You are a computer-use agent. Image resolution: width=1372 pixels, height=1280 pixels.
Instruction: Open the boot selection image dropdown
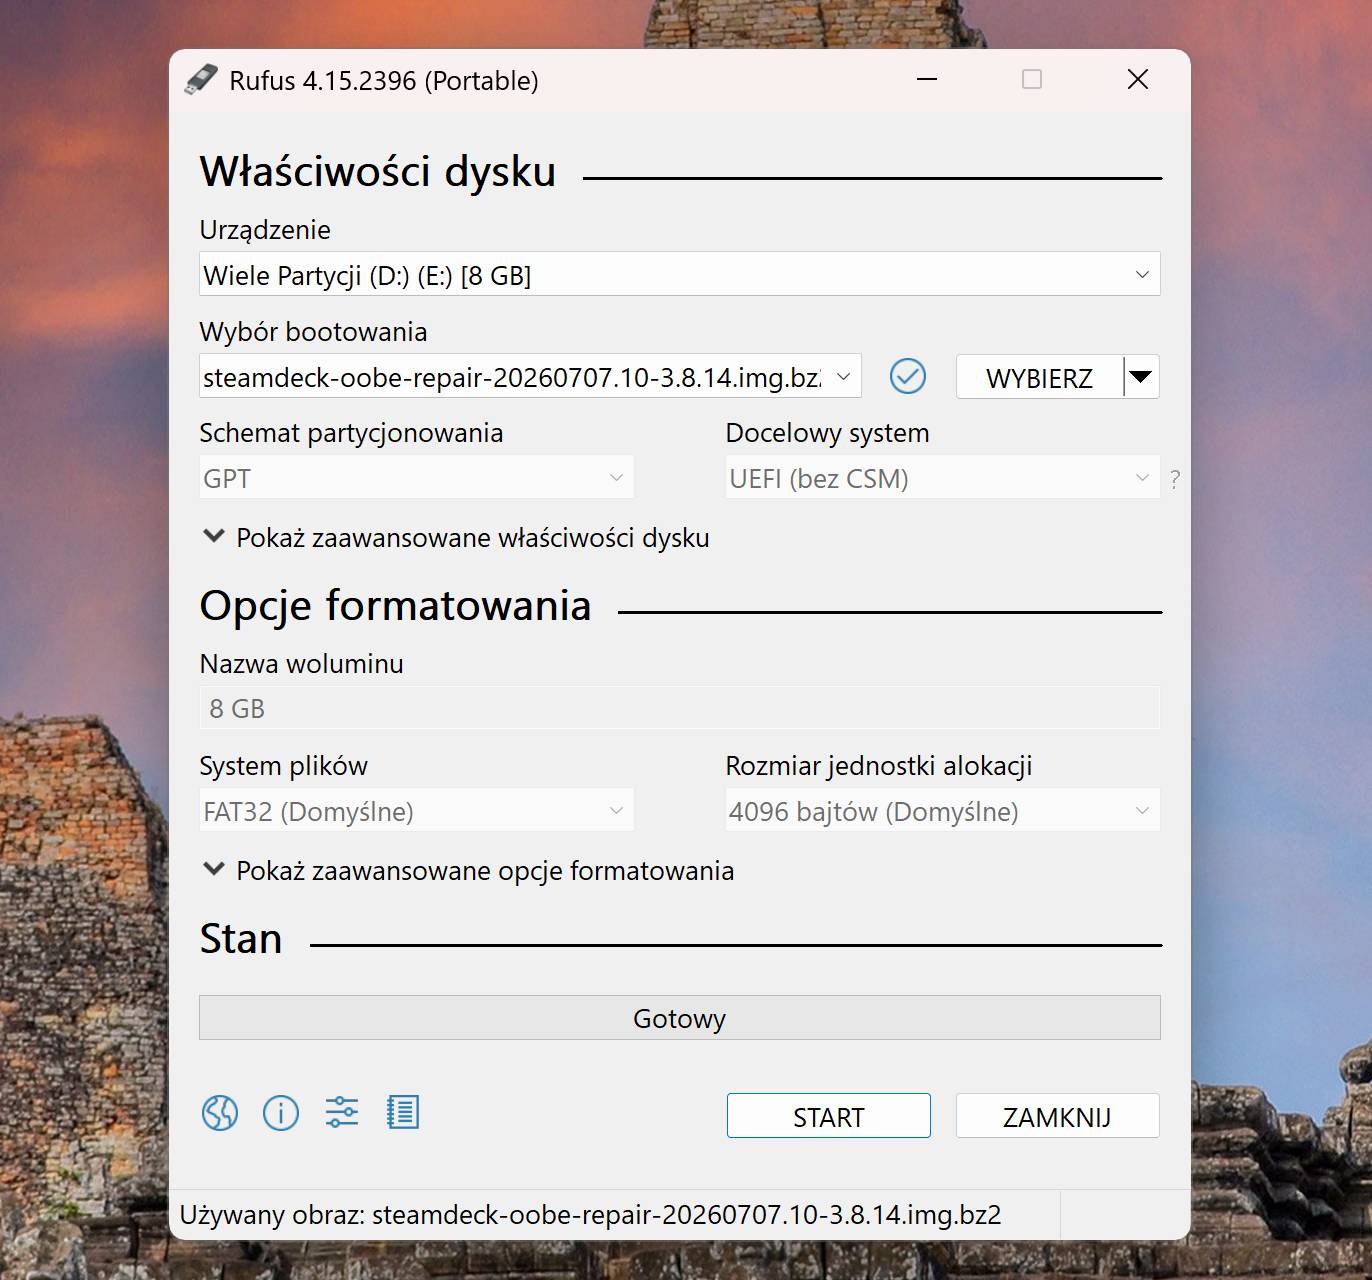(x=530, y=377)
